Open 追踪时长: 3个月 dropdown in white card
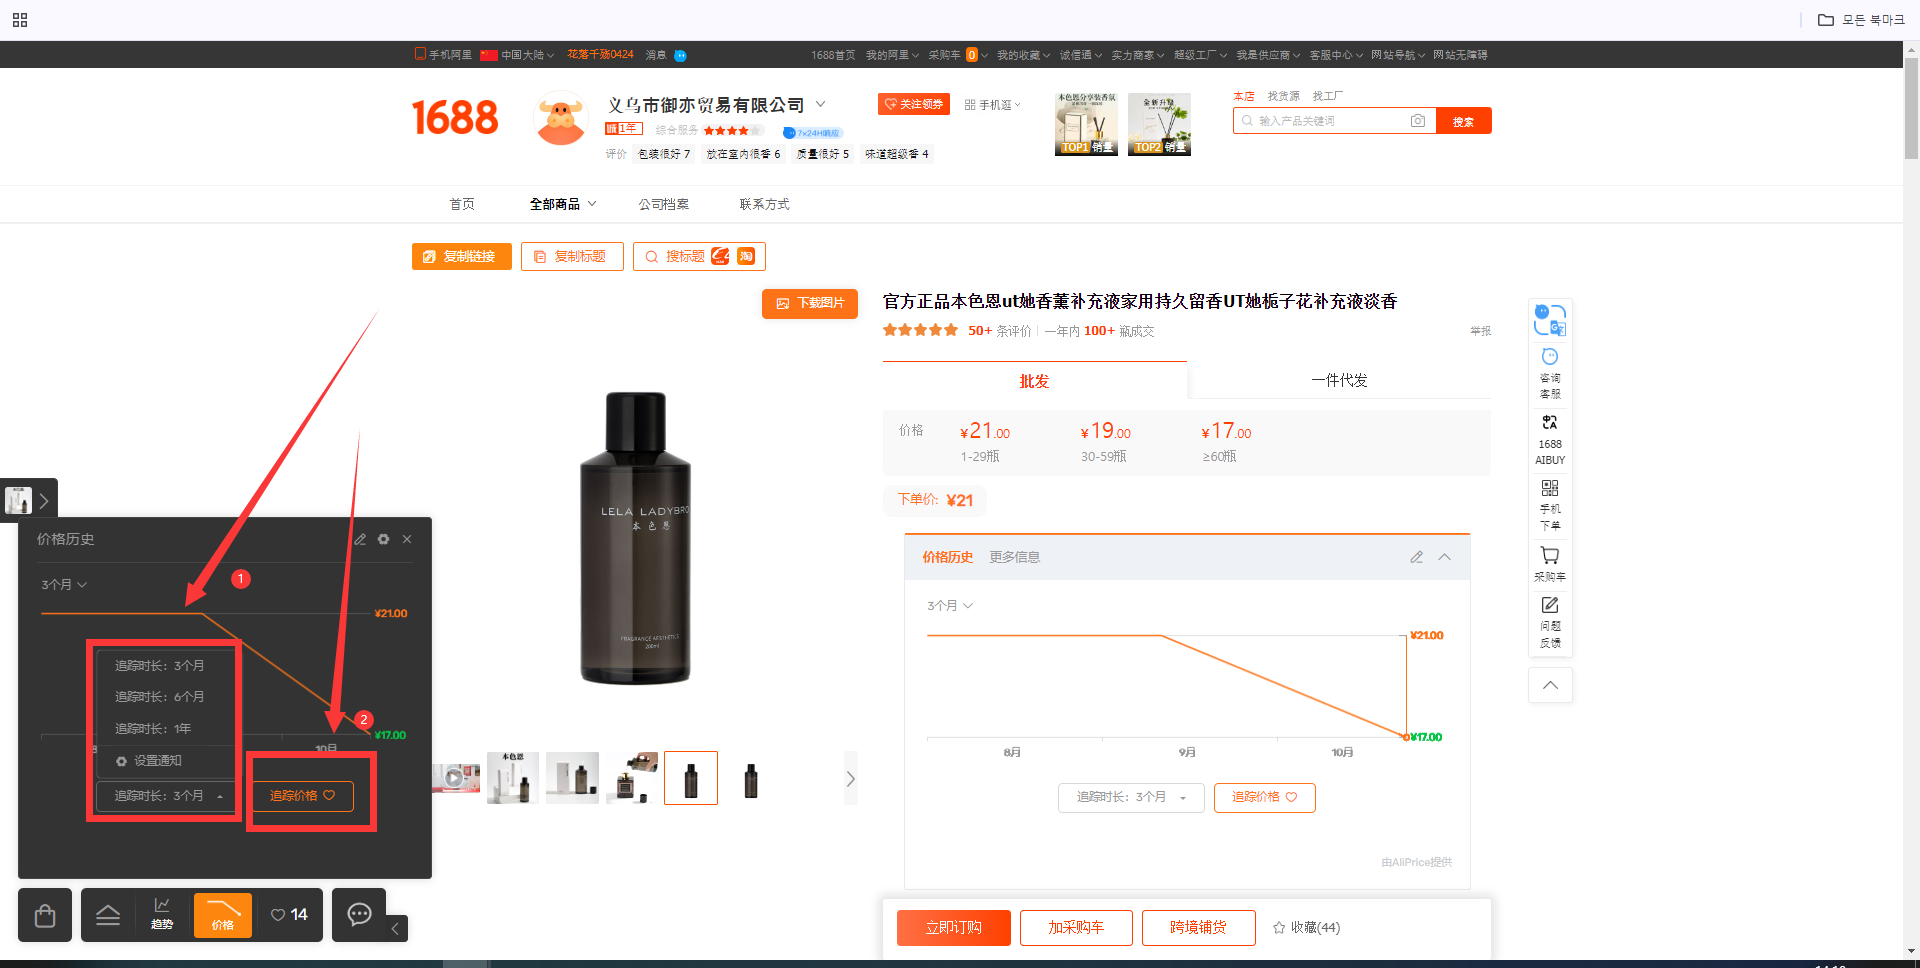This screenshot has height=968, width=1920. point(1131,797)
